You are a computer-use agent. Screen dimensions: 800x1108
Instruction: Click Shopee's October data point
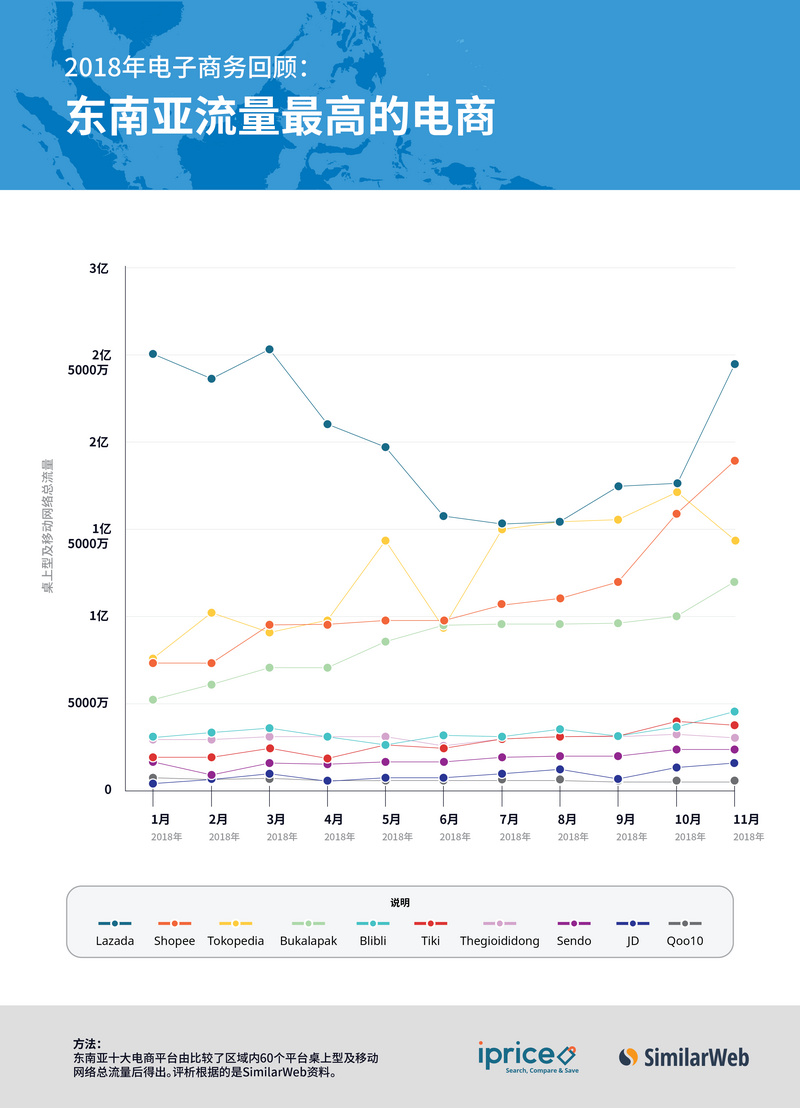[676, 514]
